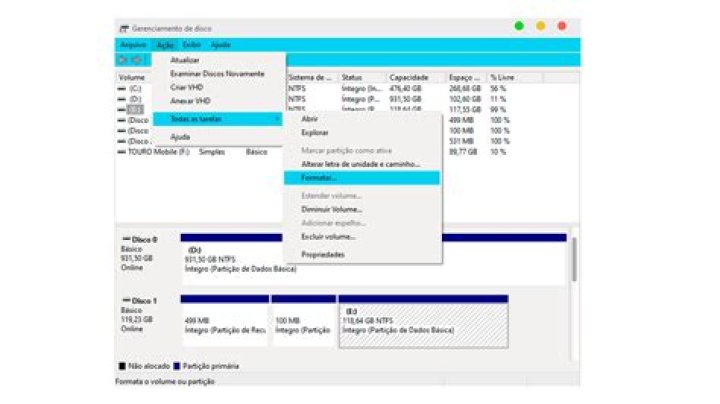Click the disk icon next to Disco 1
The height and width of the screenshot is (404, 720).
[126, 300]
